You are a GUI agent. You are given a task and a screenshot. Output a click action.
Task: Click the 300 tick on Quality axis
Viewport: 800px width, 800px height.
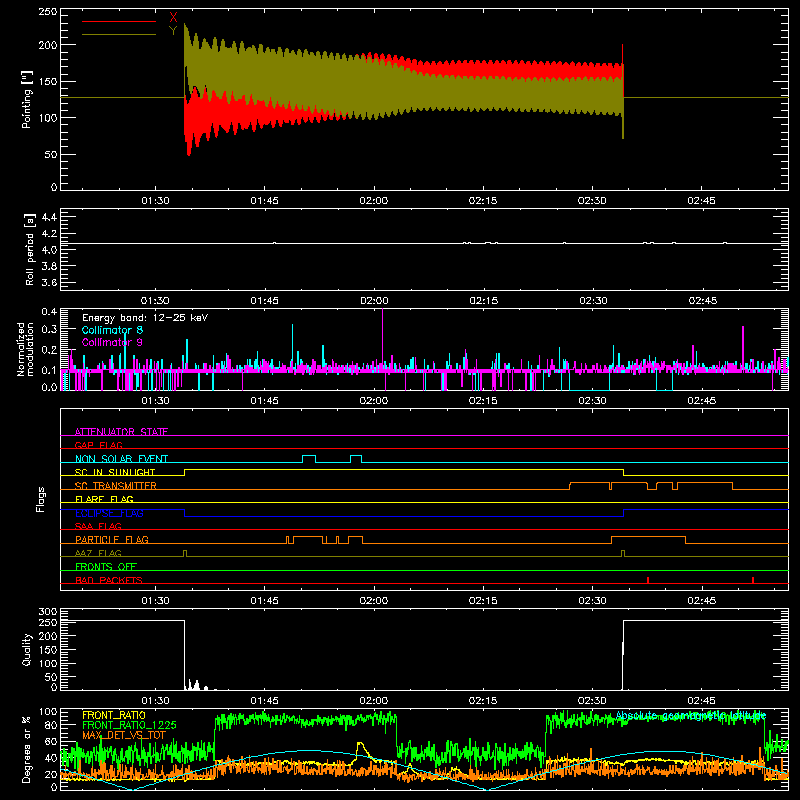tap(48, 612)
